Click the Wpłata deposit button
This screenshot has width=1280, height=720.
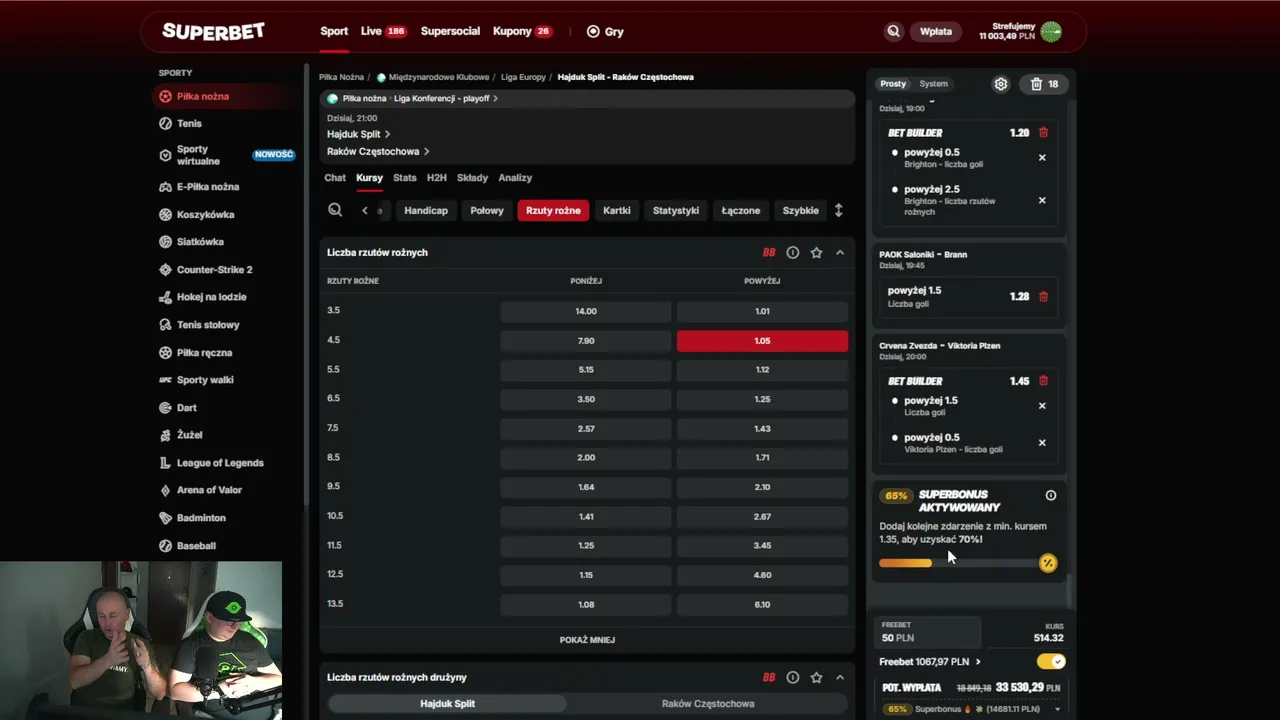[936, 31]
